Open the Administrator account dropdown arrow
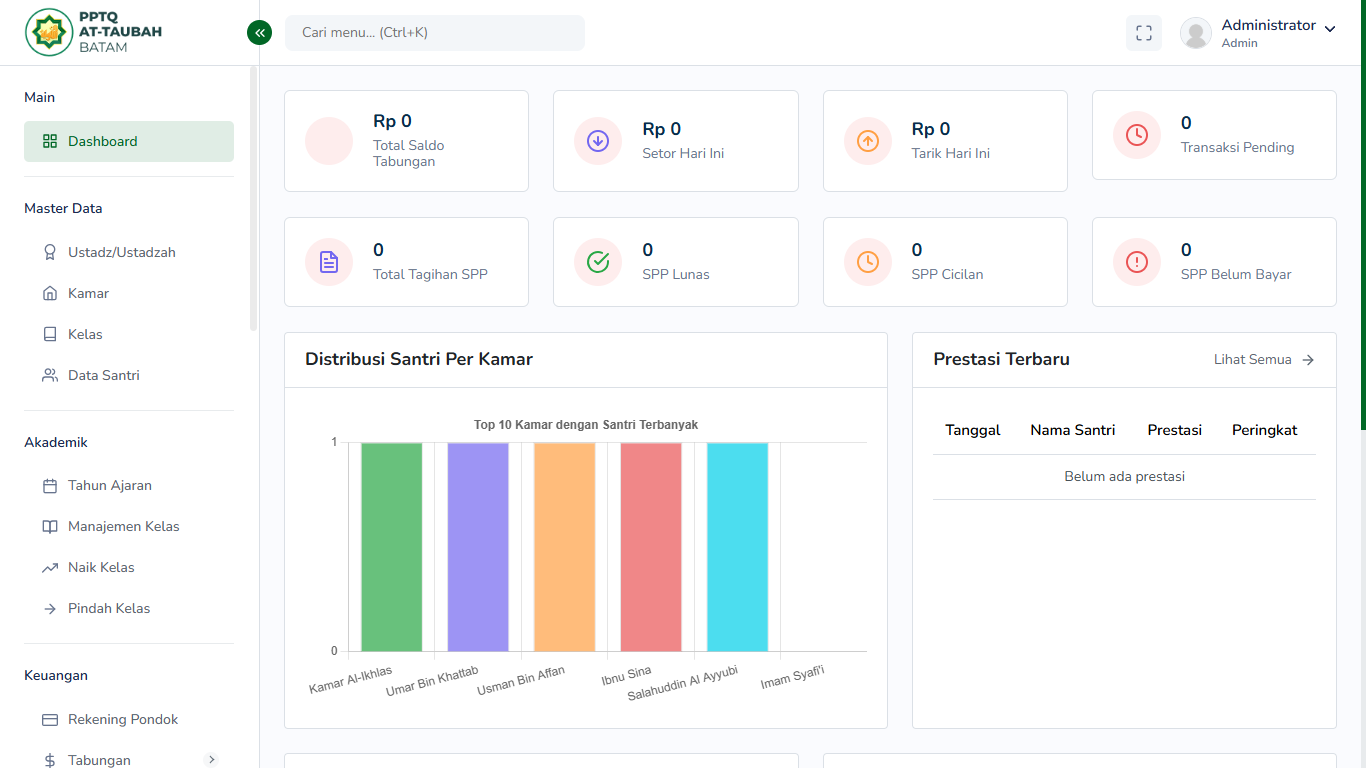This screenshot has height=768, width=1366. point(1330,29)
